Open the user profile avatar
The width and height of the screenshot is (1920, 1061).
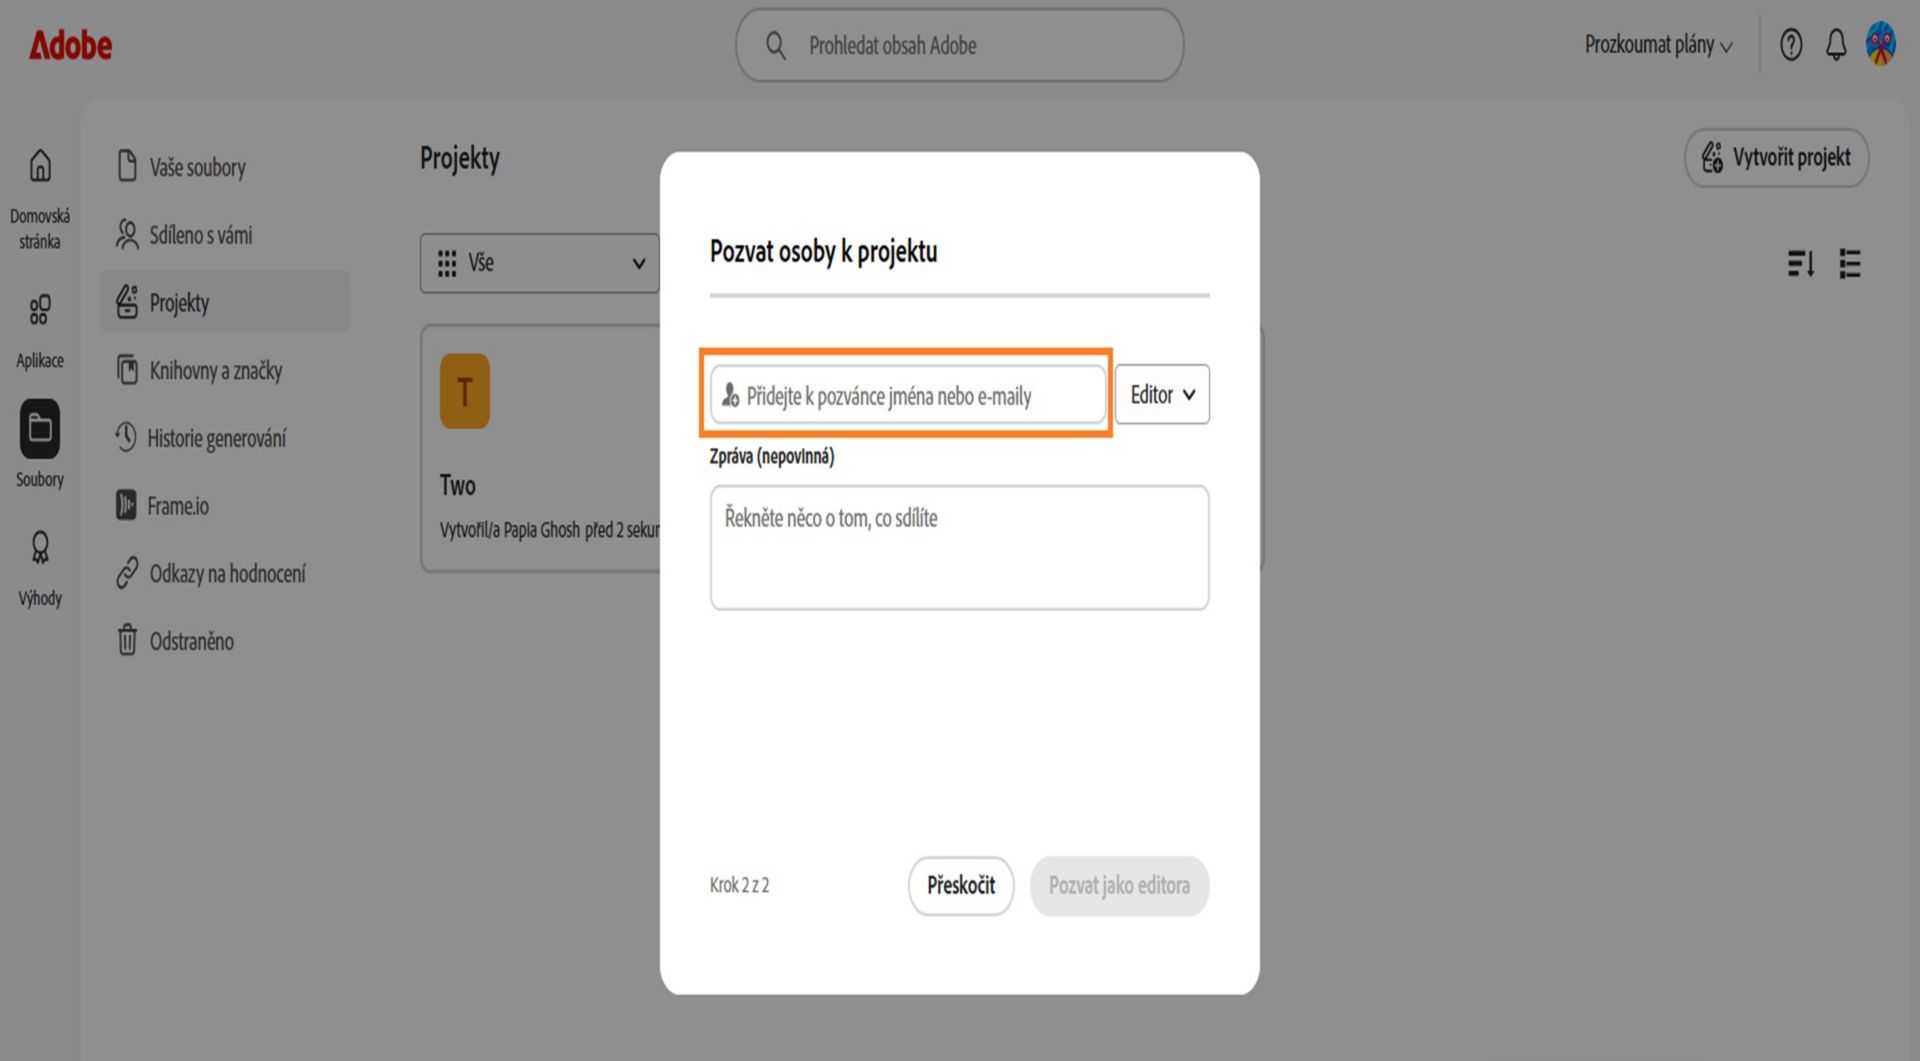[1881, 45]
